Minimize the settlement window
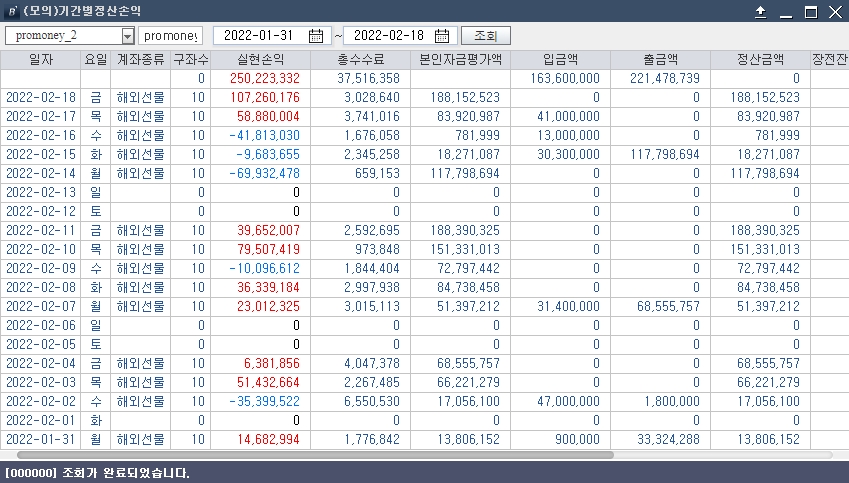 click(785, 12)
